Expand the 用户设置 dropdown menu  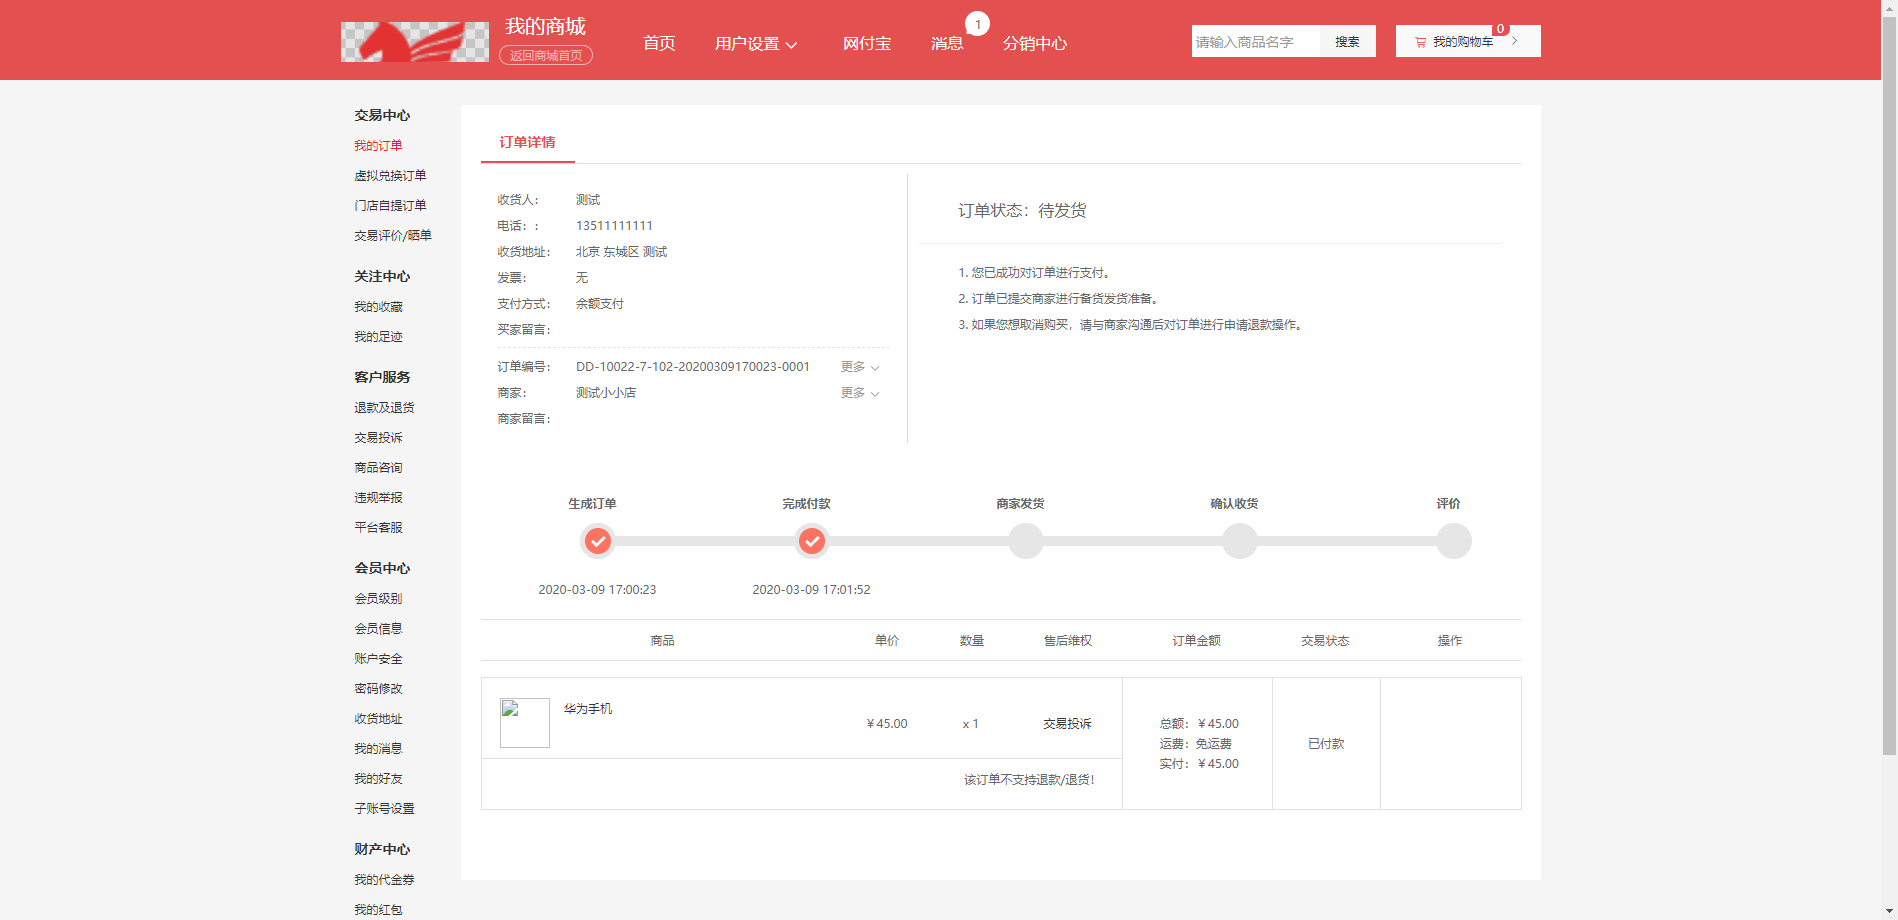756,44
